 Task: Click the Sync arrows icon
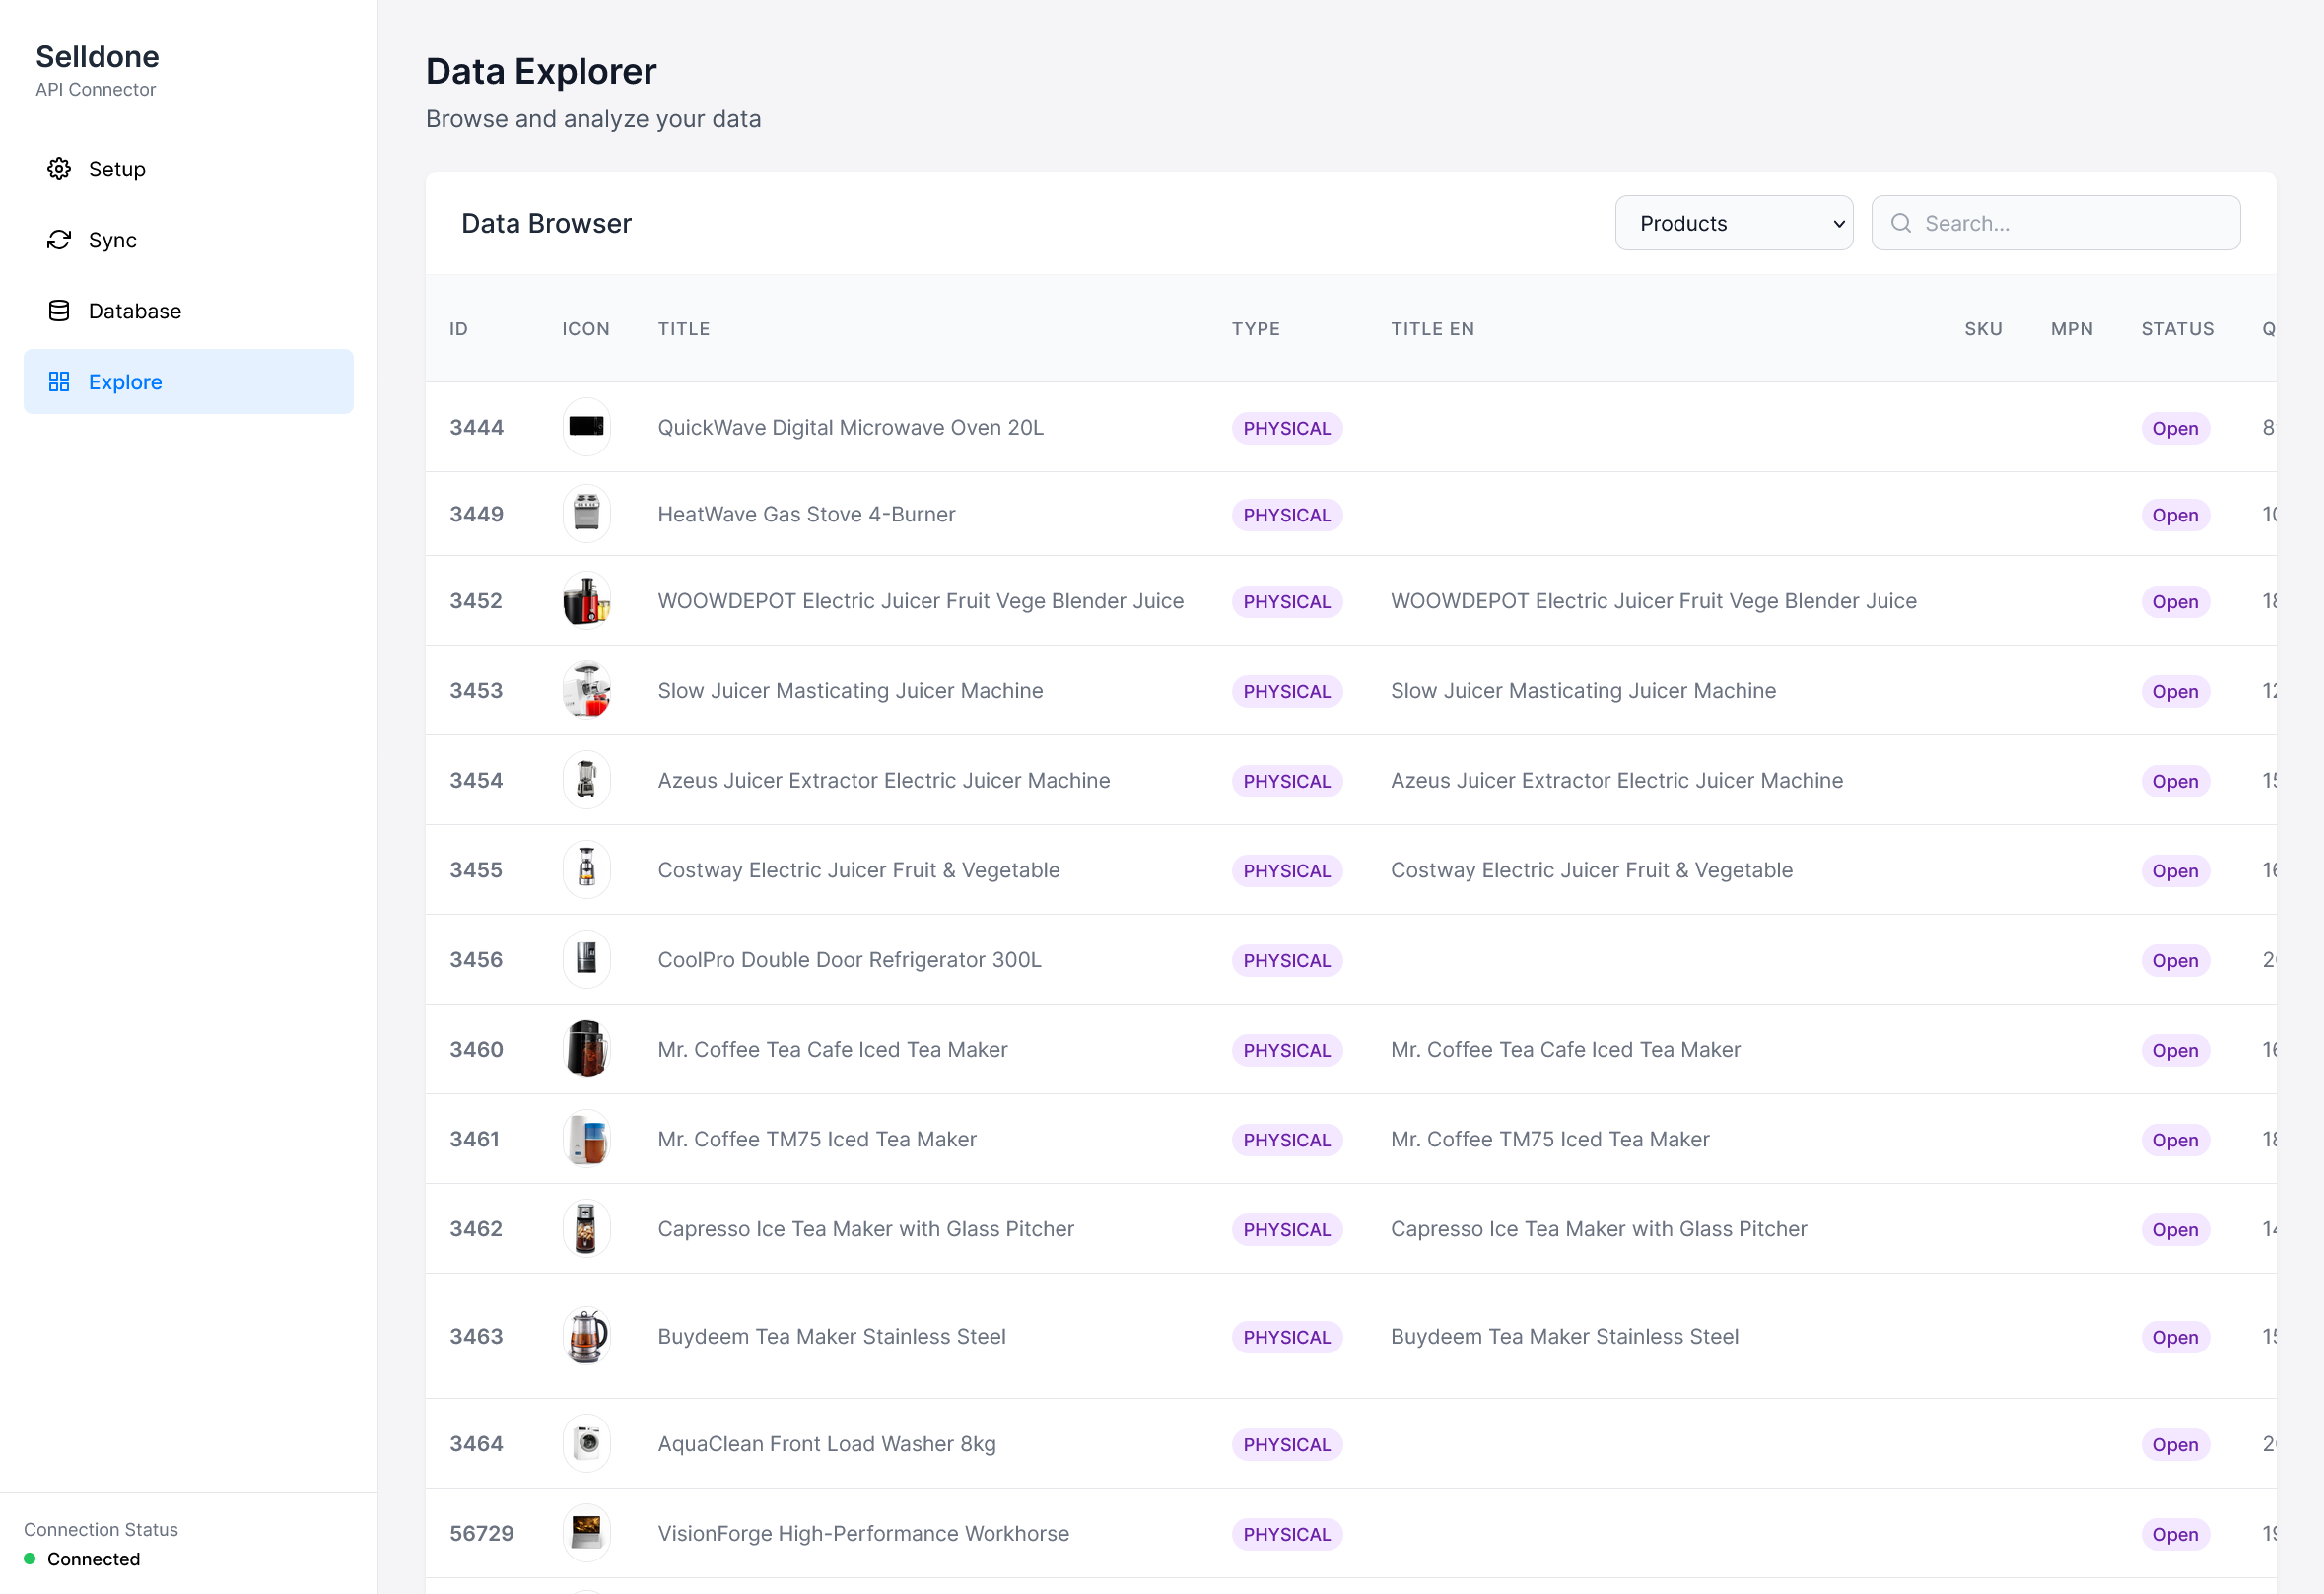(59, 240)
